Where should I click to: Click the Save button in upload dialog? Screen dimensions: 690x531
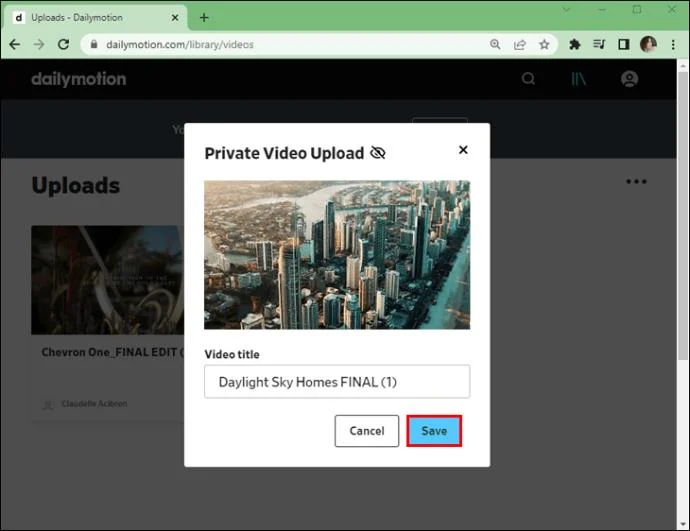tap(434, 431)
